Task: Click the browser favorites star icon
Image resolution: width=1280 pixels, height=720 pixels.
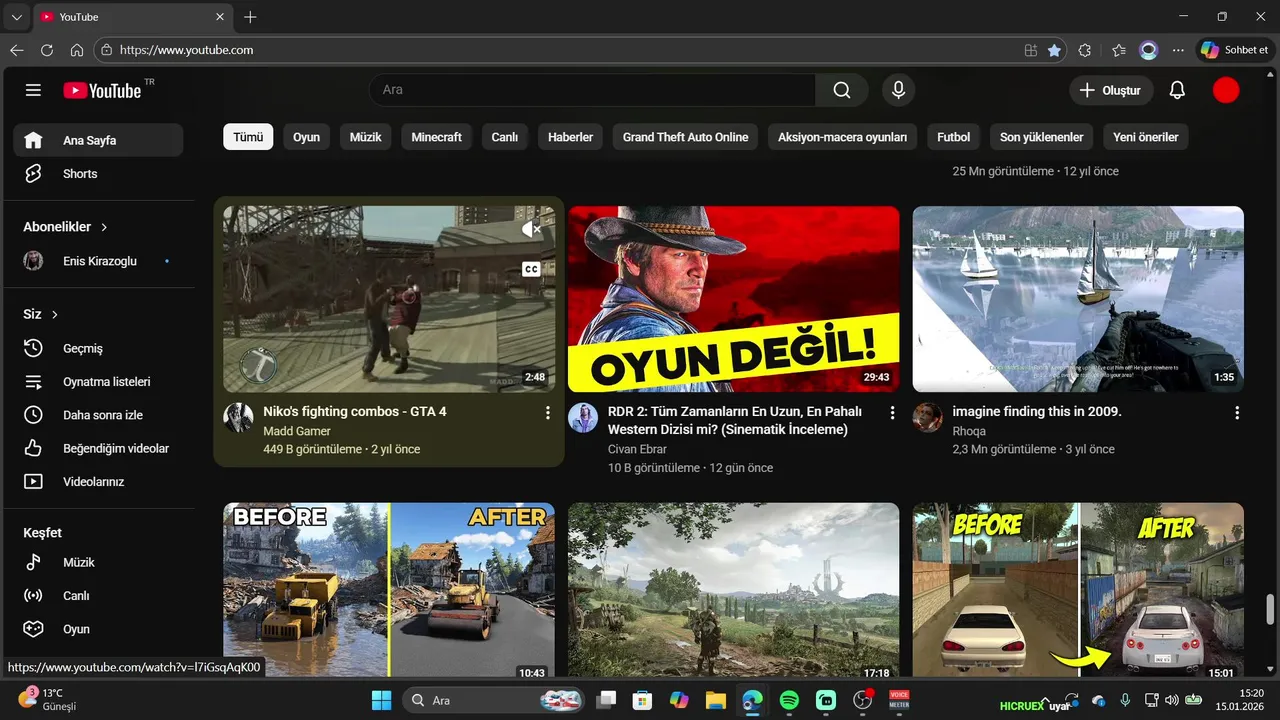Action: (x=1054, y=50)
